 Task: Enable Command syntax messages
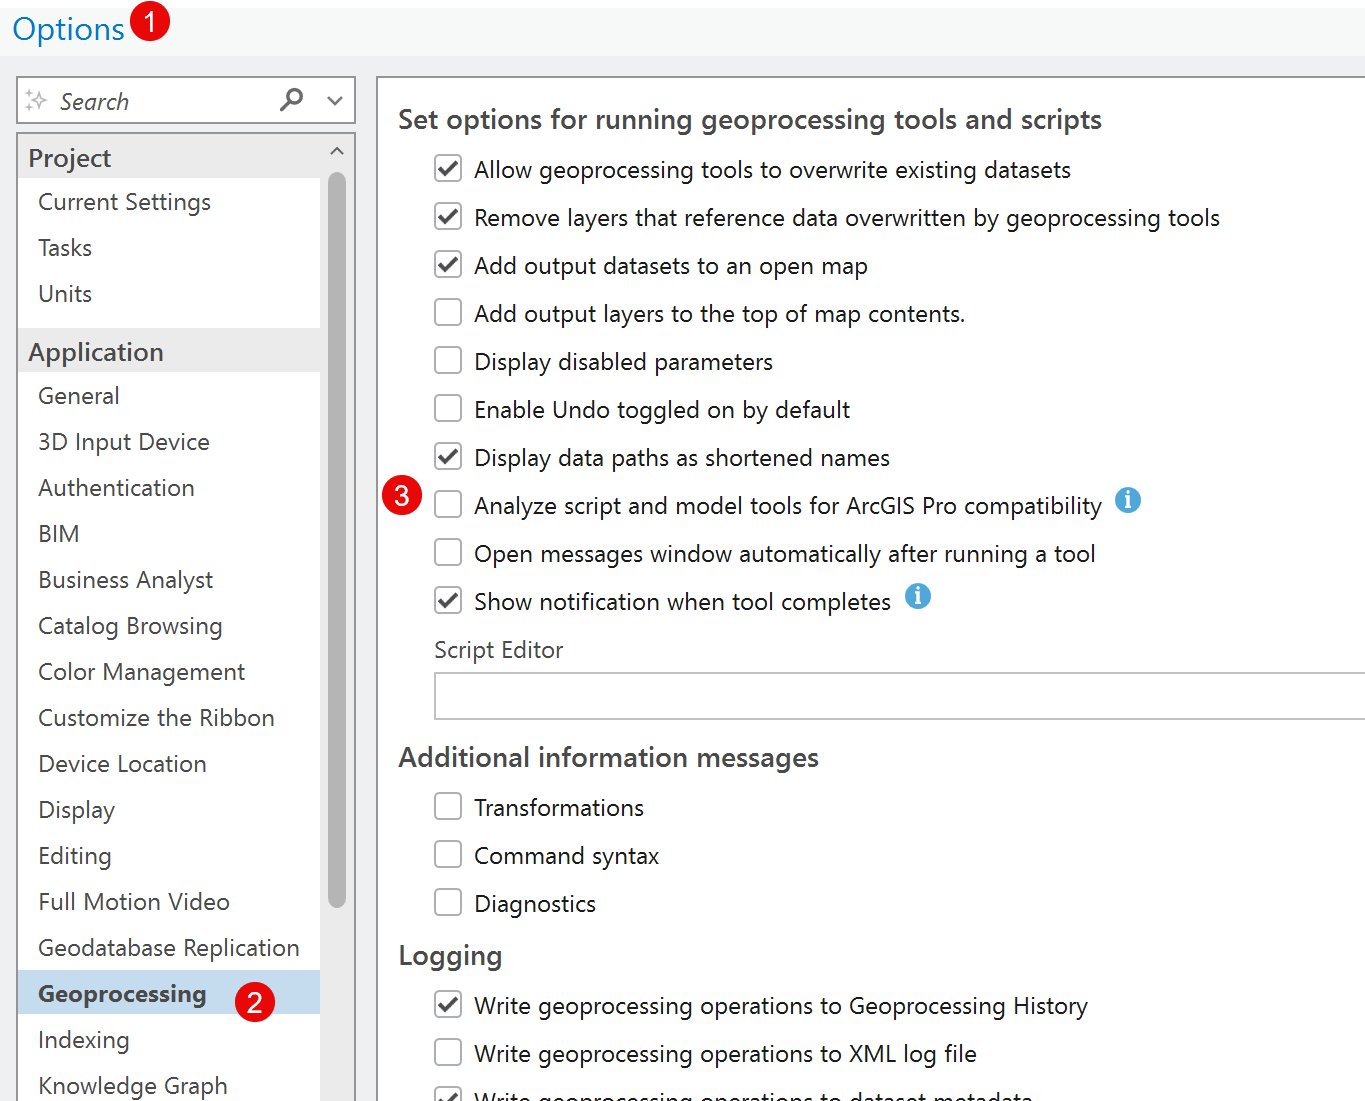click(447, 854)
